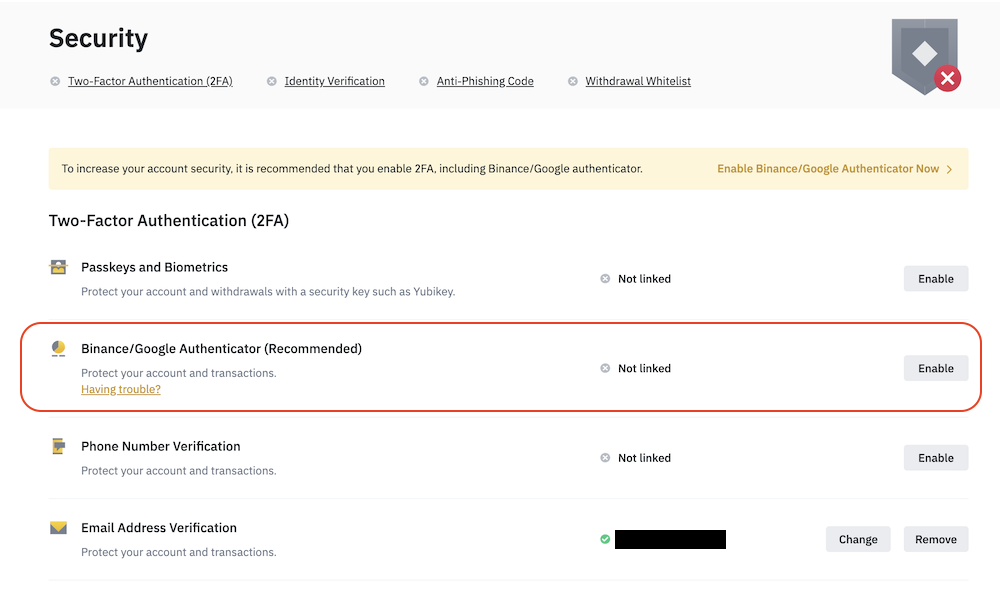This screenshot has height=594, width=1000.
Task: Click the Passkeys and Biometrics title
Action: click(x=154, y=267)
